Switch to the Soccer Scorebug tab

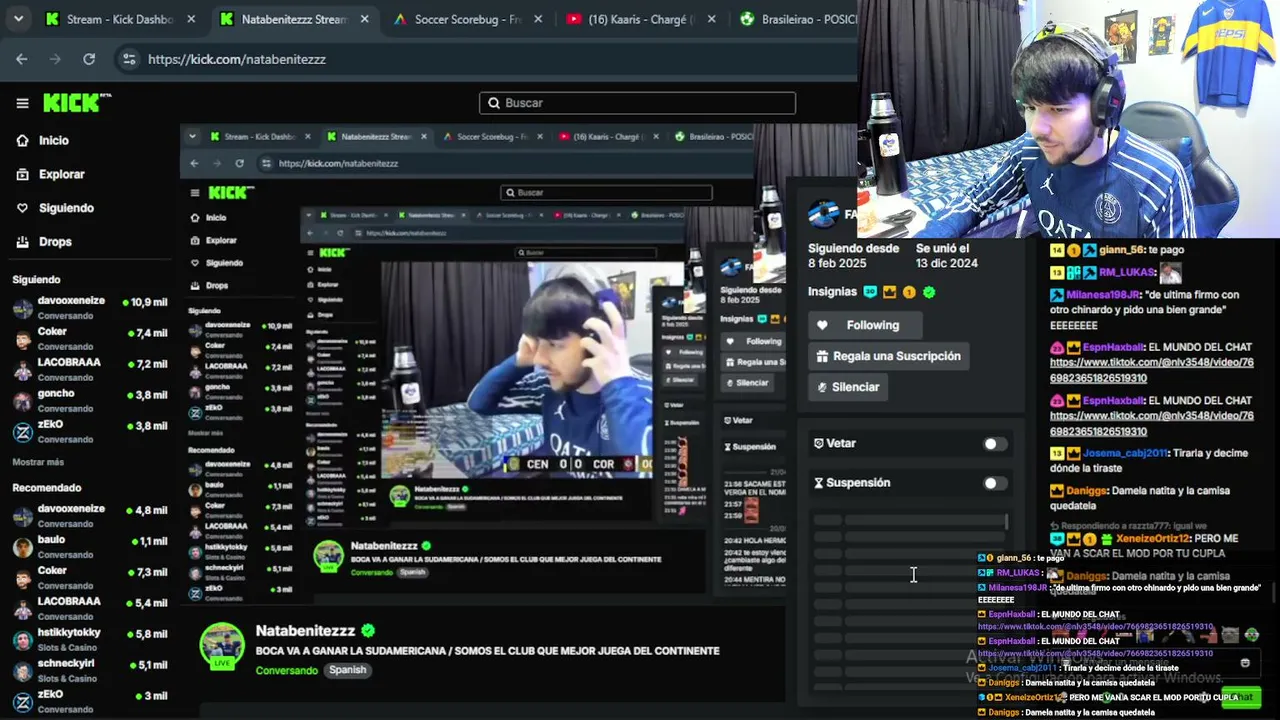point(468,19)
